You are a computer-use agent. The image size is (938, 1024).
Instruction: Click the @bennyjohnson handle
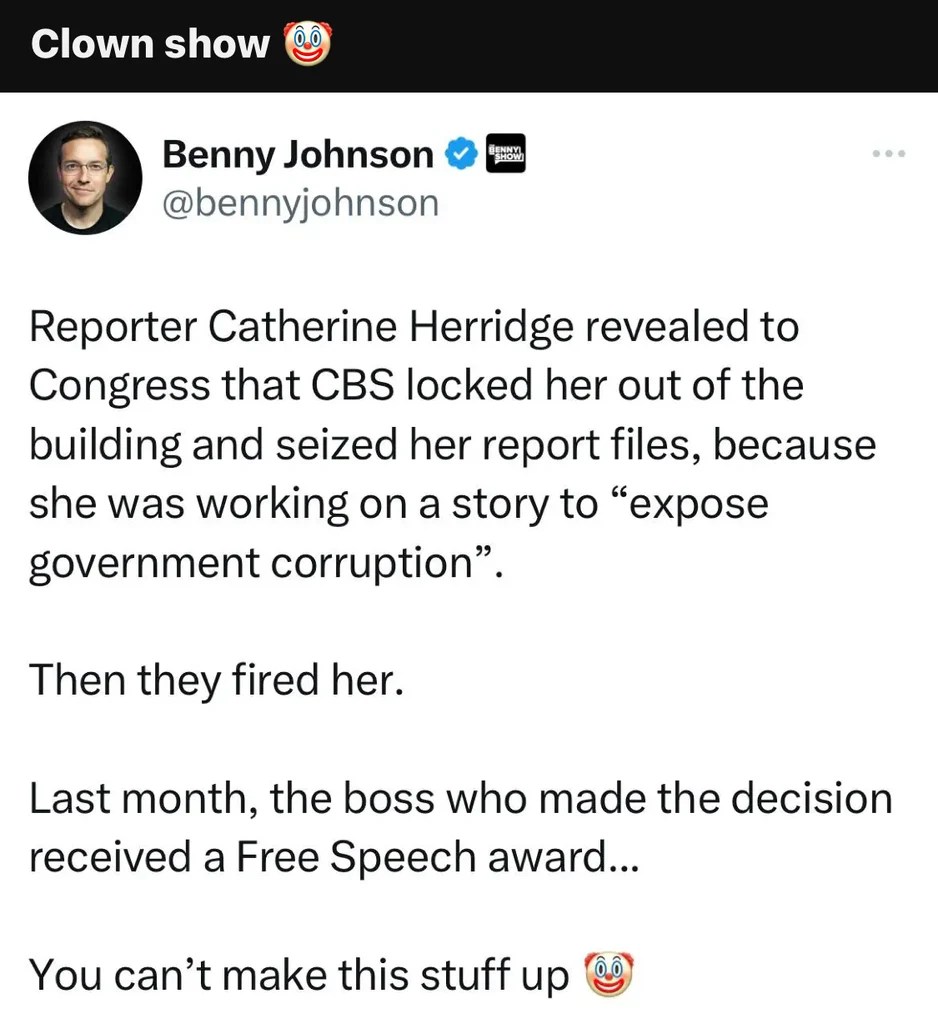click(300, 203)
